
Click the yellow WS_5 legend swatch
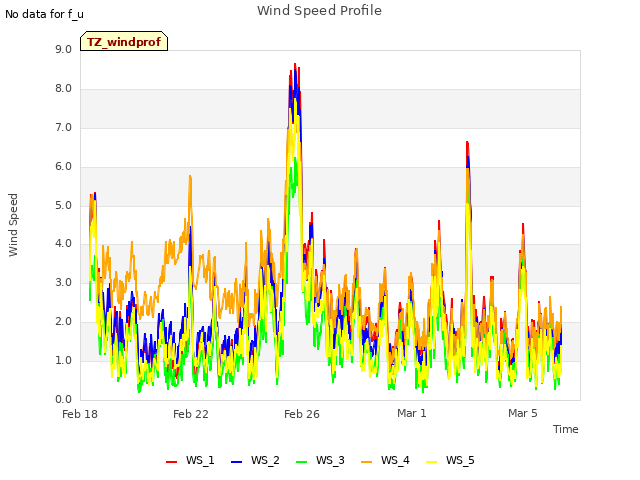[x=431, y=462]
